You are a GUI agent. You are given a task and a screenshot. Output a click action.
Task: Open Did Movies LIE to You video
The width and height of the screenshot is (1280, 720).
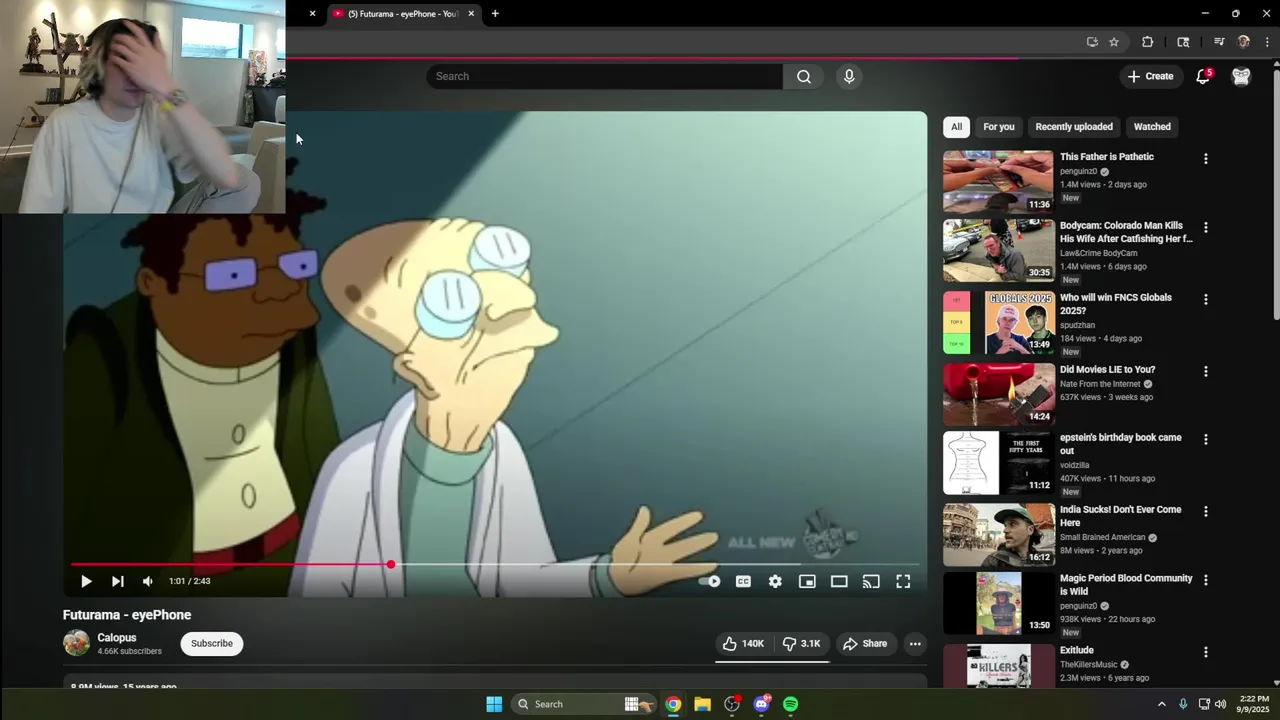coord(1107,369)
